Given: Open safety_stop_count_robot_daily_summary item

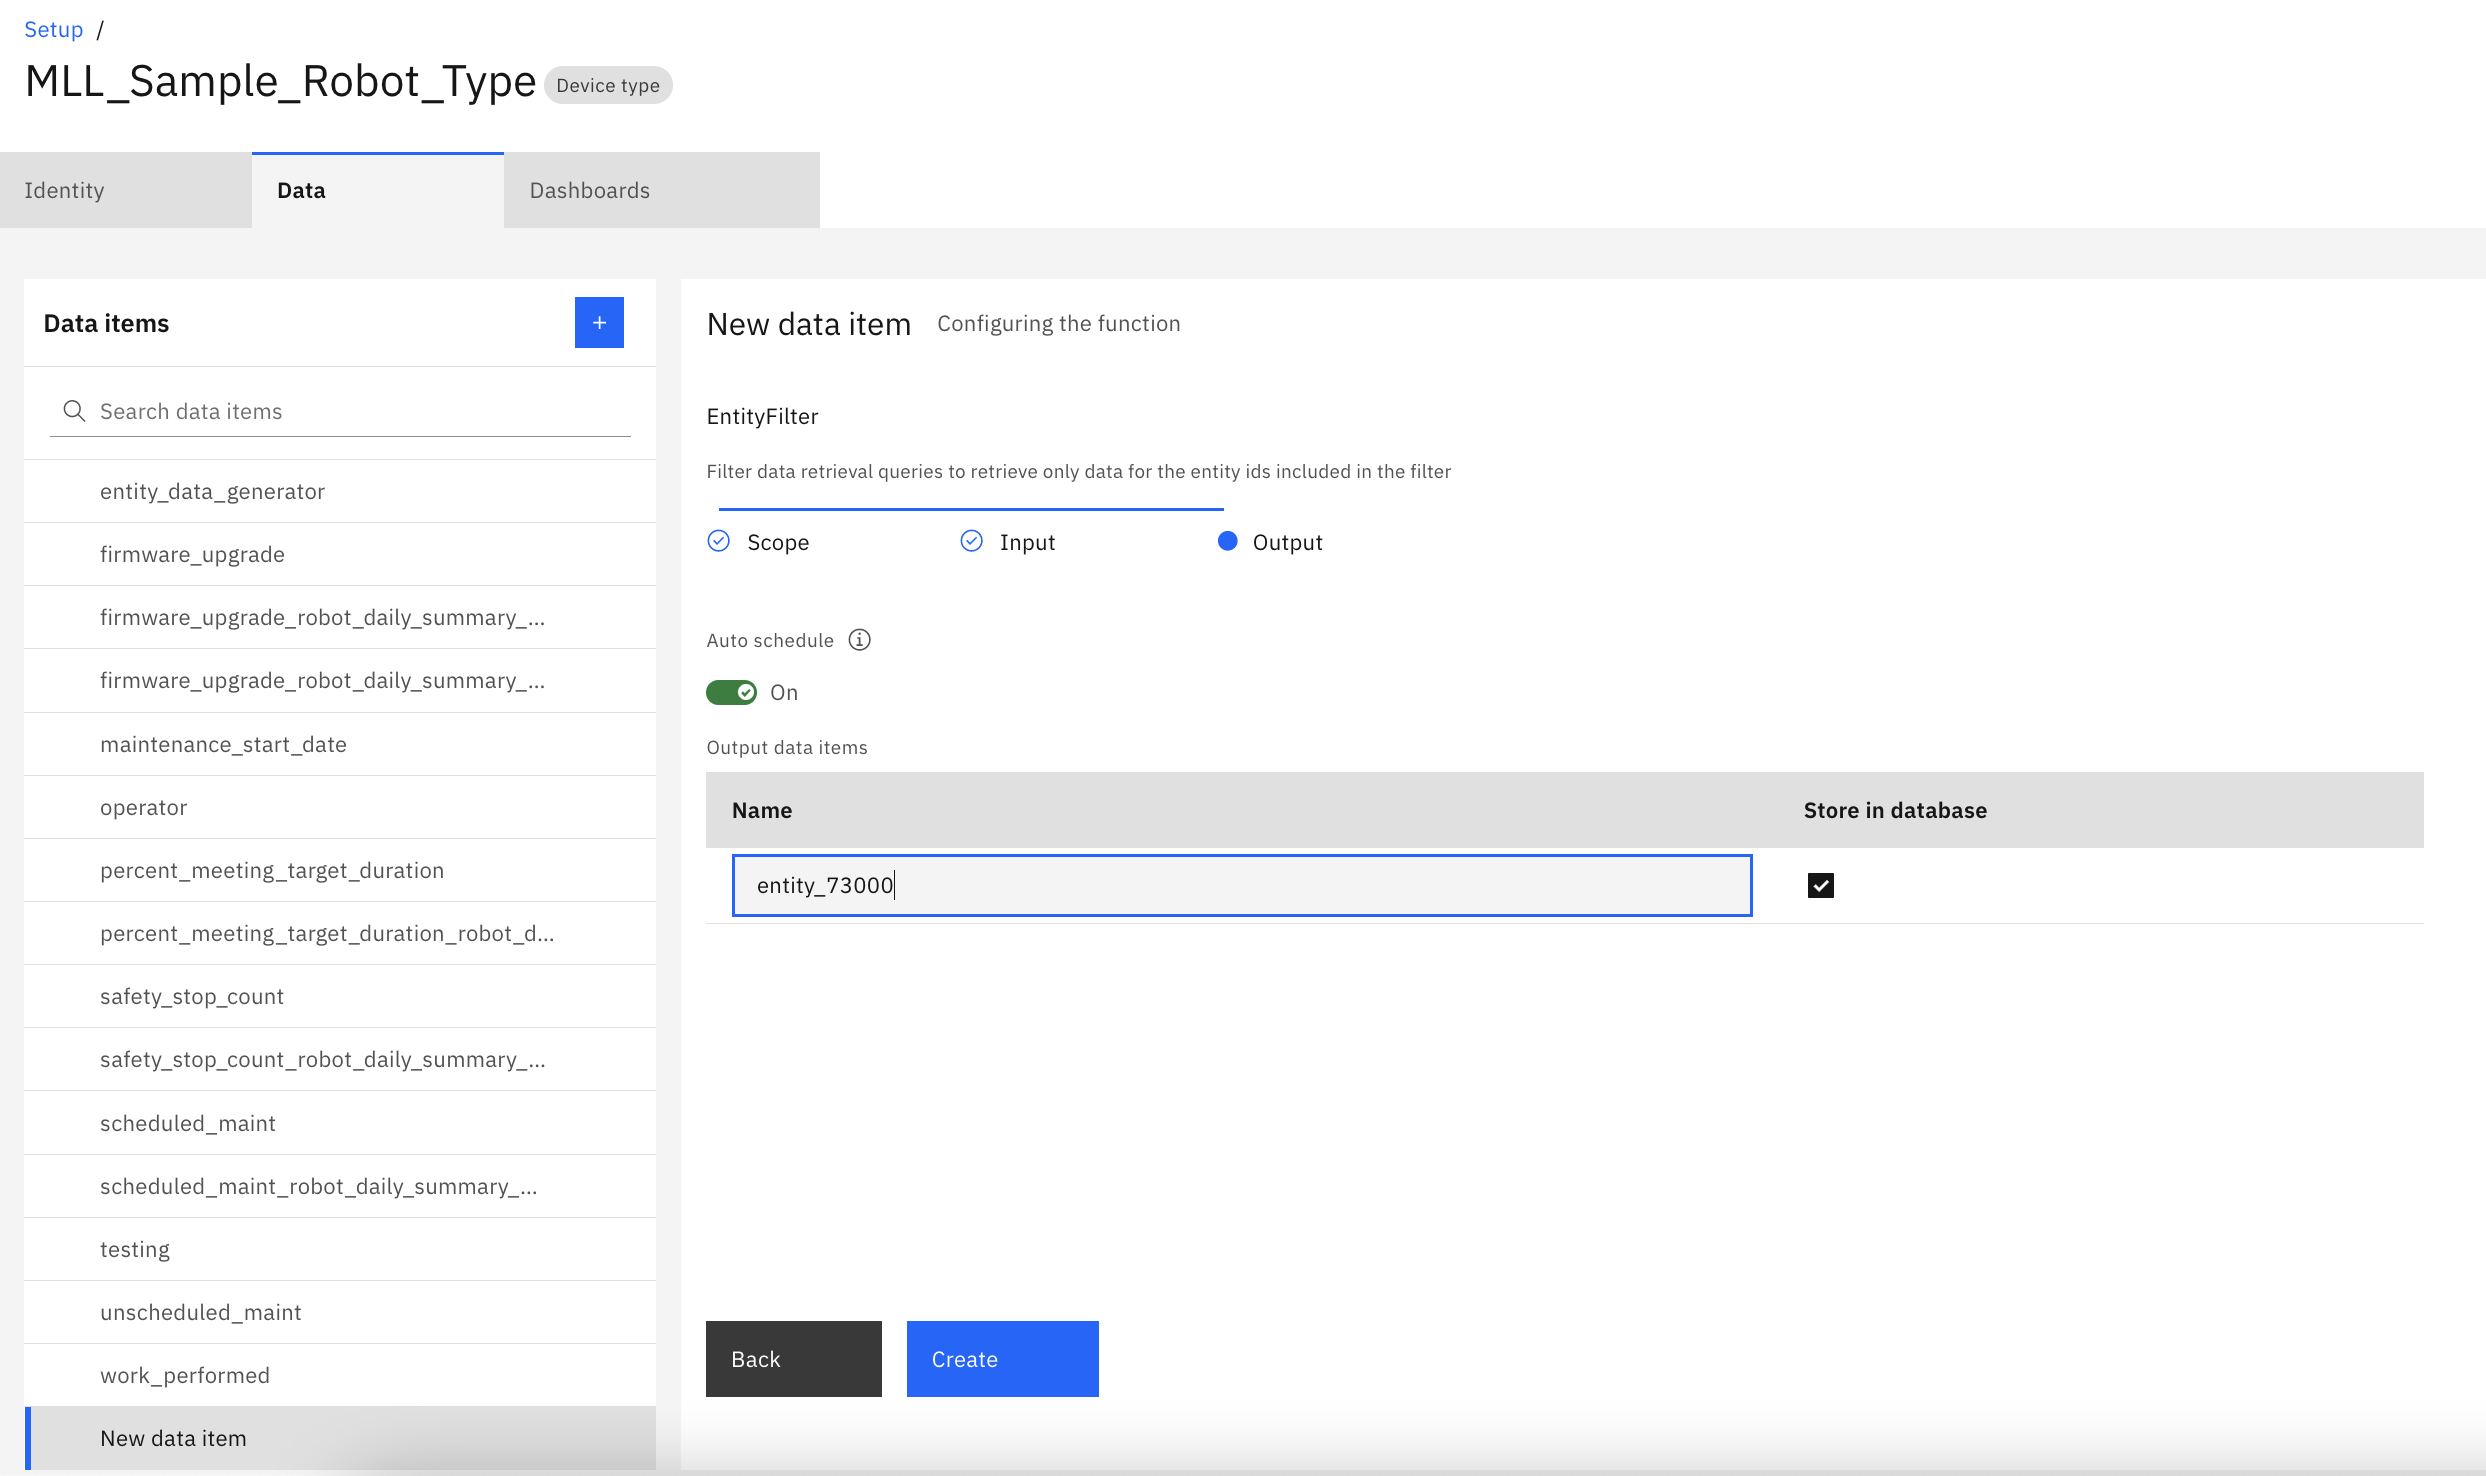Looking at the screenshot, I should [340, 1059].
